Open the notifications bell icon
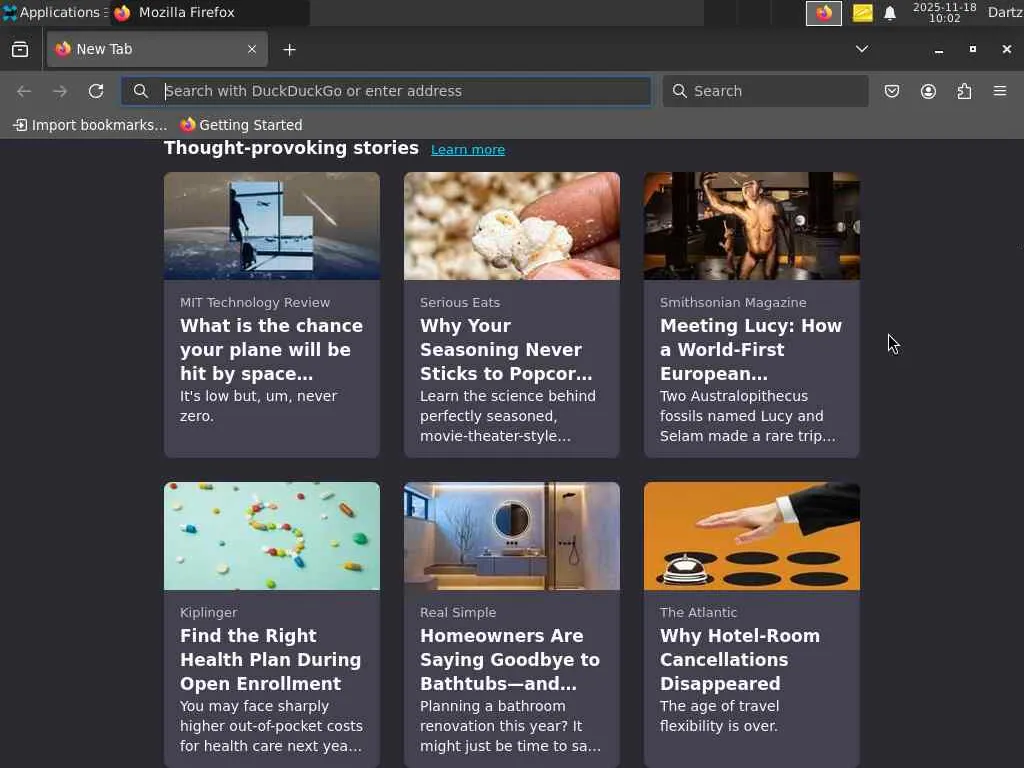The width and height of the screenshot is (1024, 768). (889, 13)
